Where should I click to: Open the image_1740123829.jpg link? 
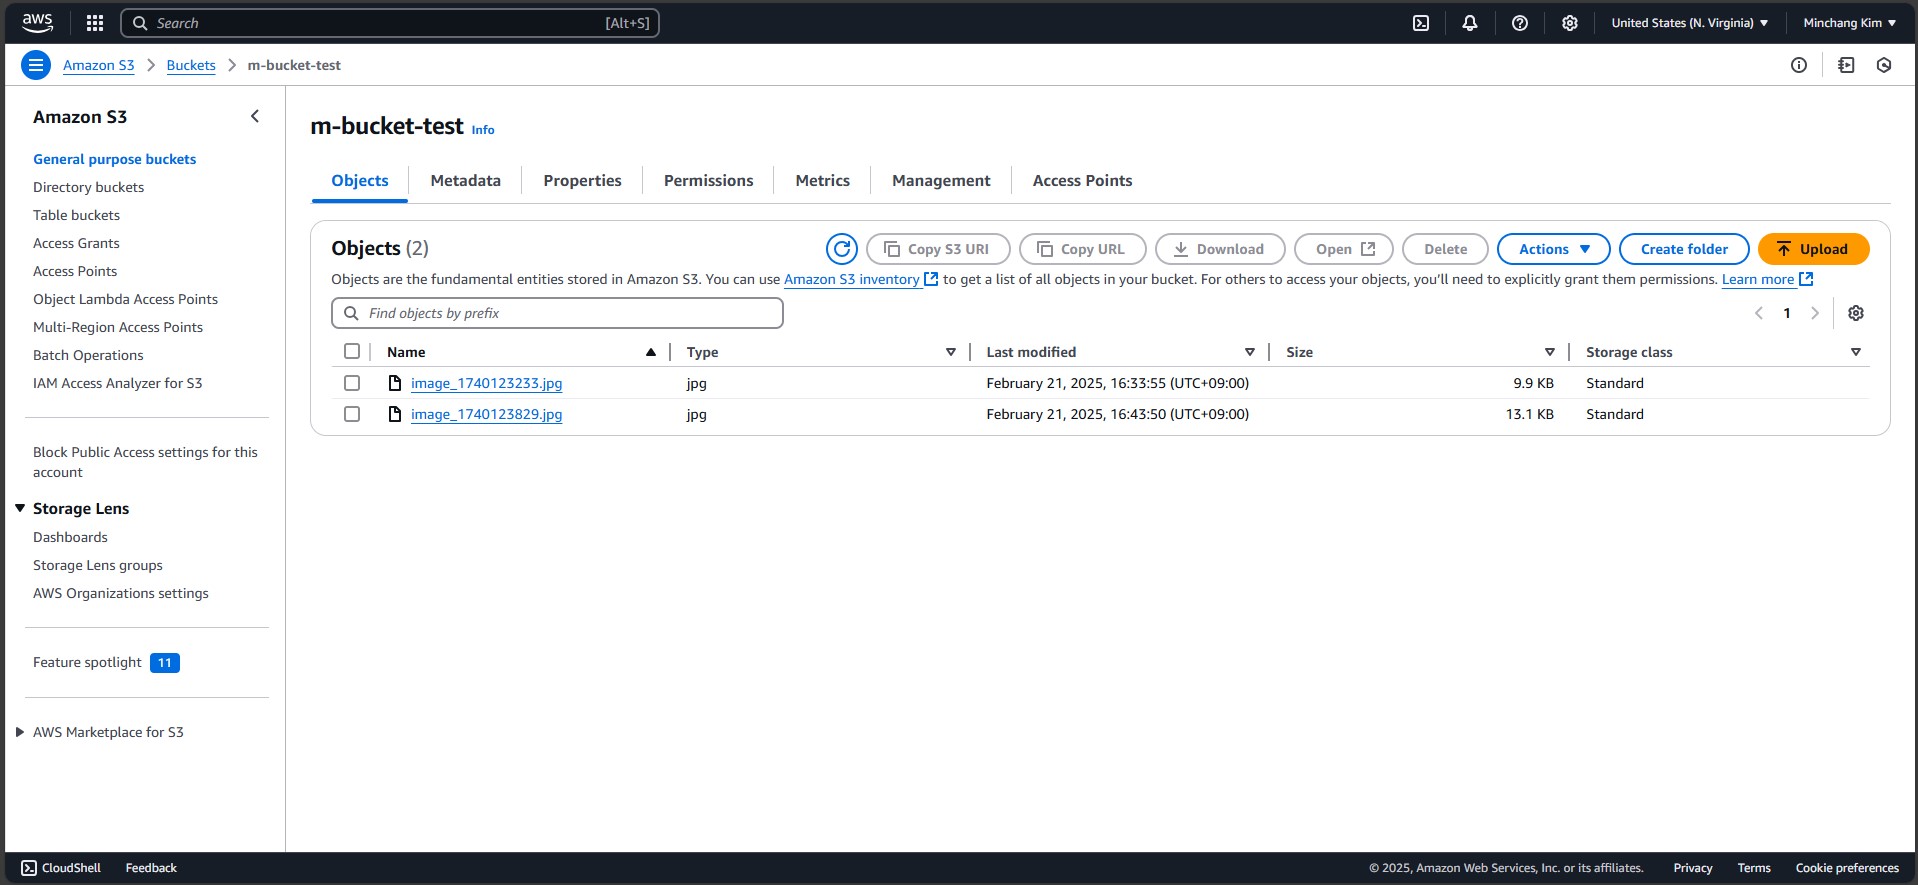tap(486, 414)
